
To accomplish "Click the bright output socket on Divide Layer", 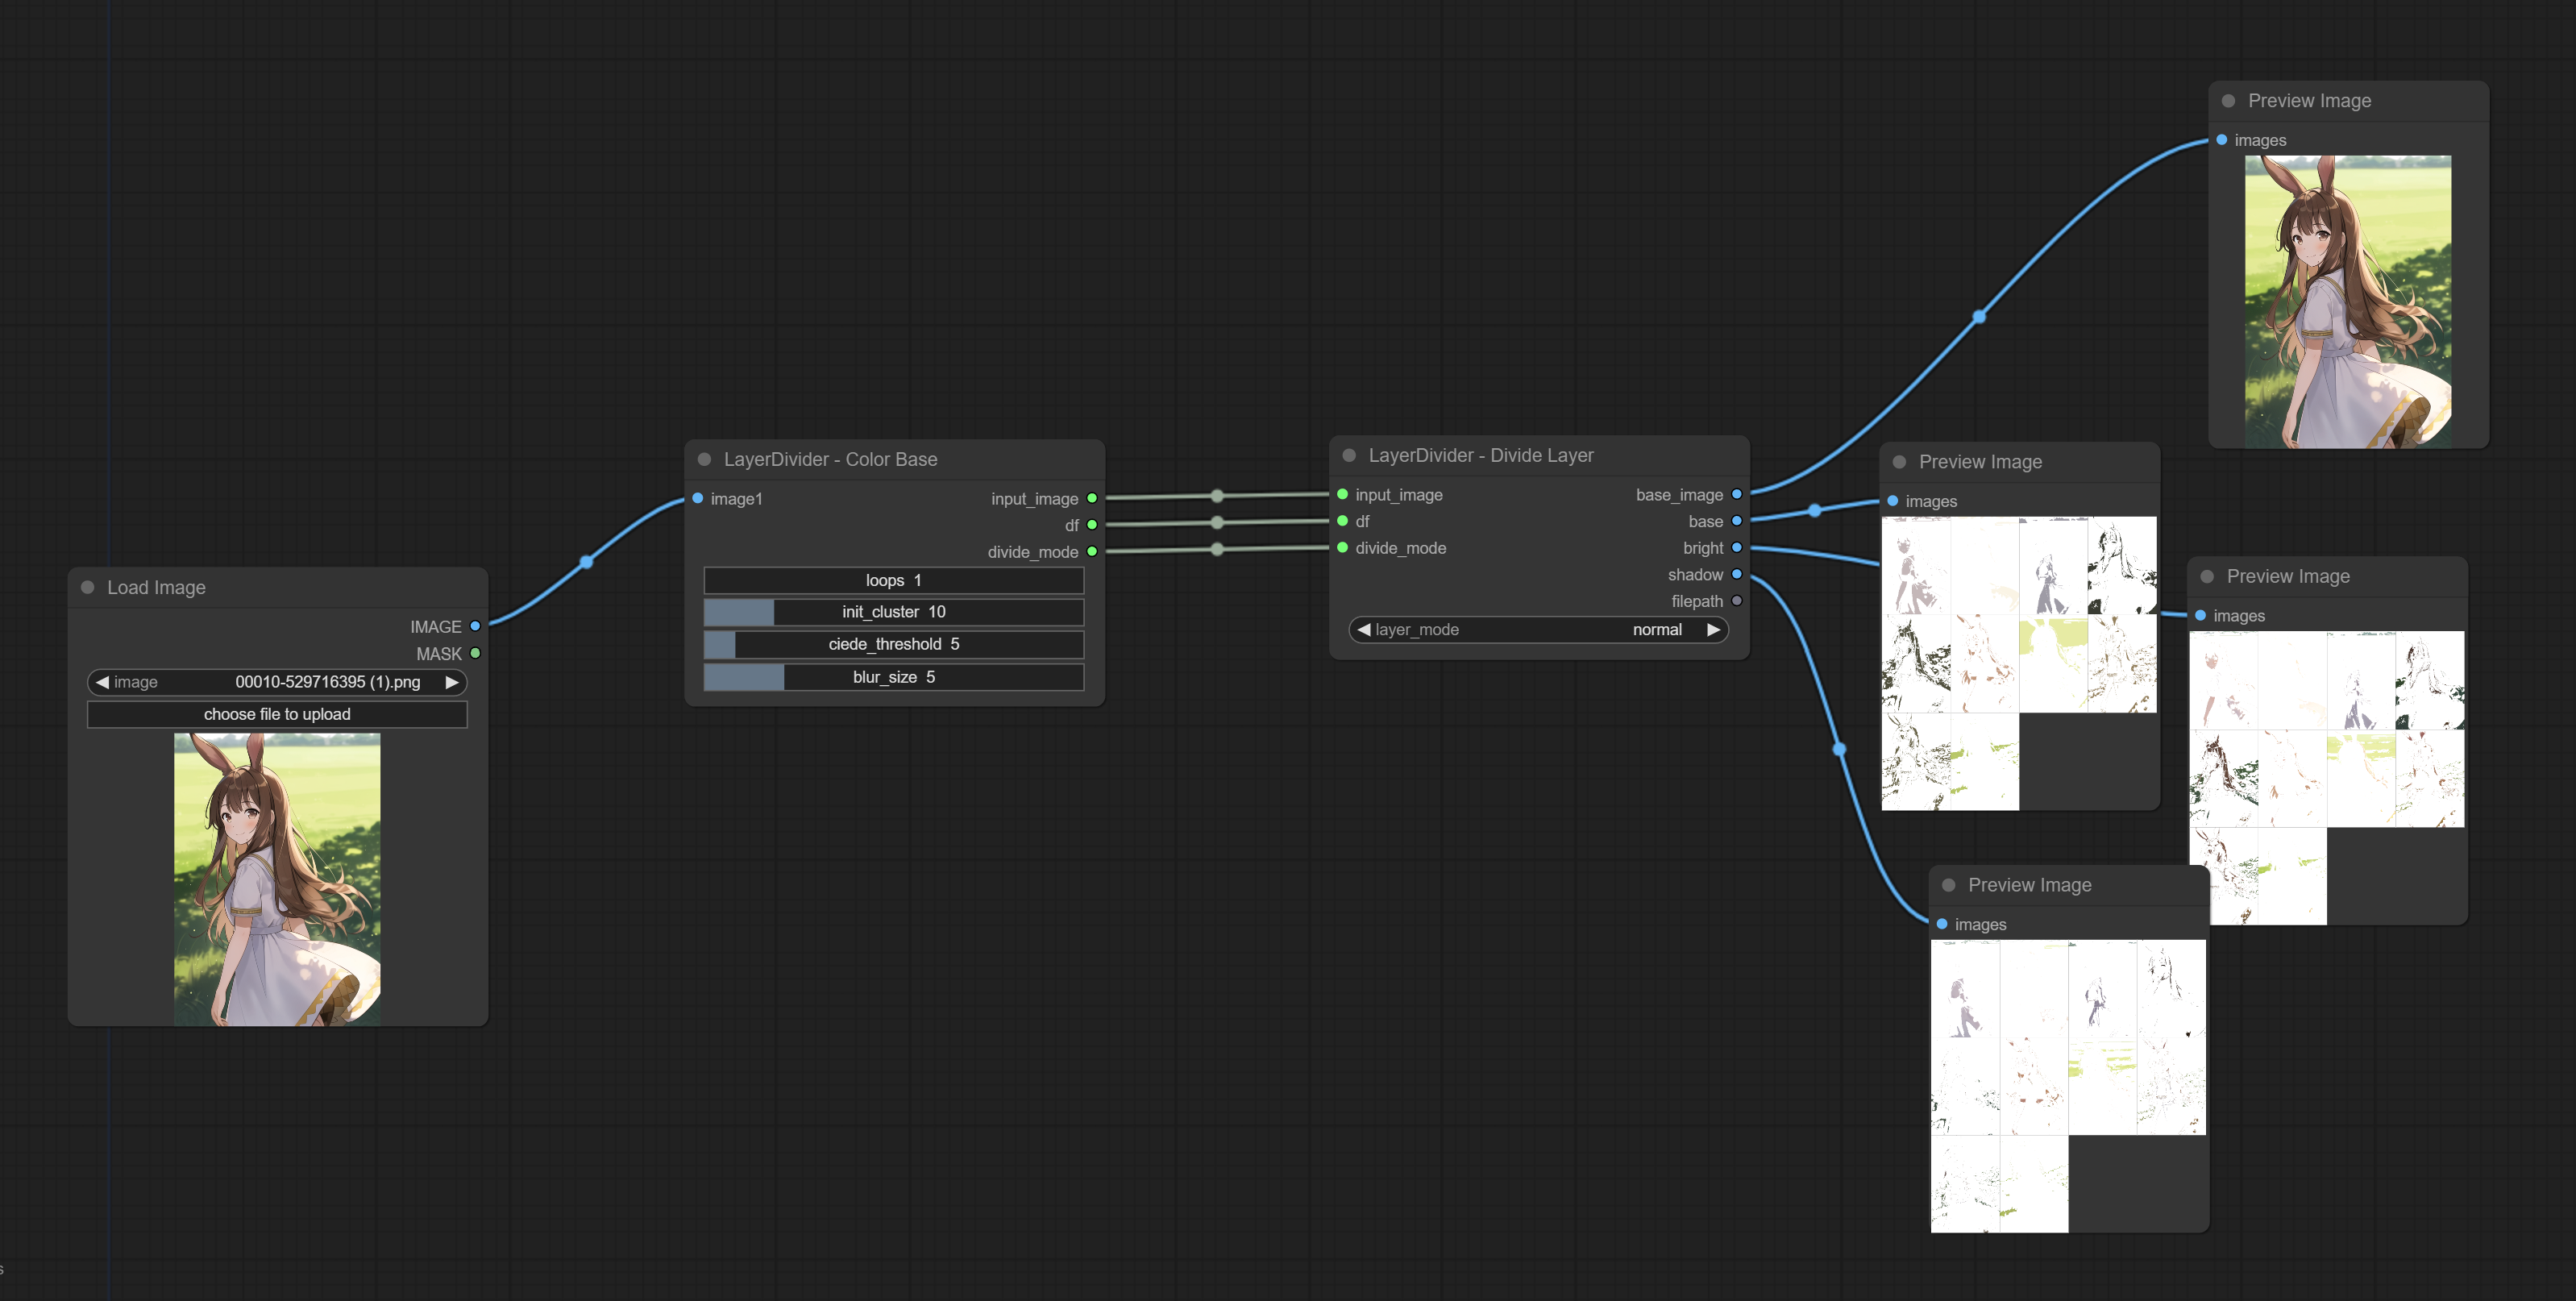I will [x=1737, y=547].
